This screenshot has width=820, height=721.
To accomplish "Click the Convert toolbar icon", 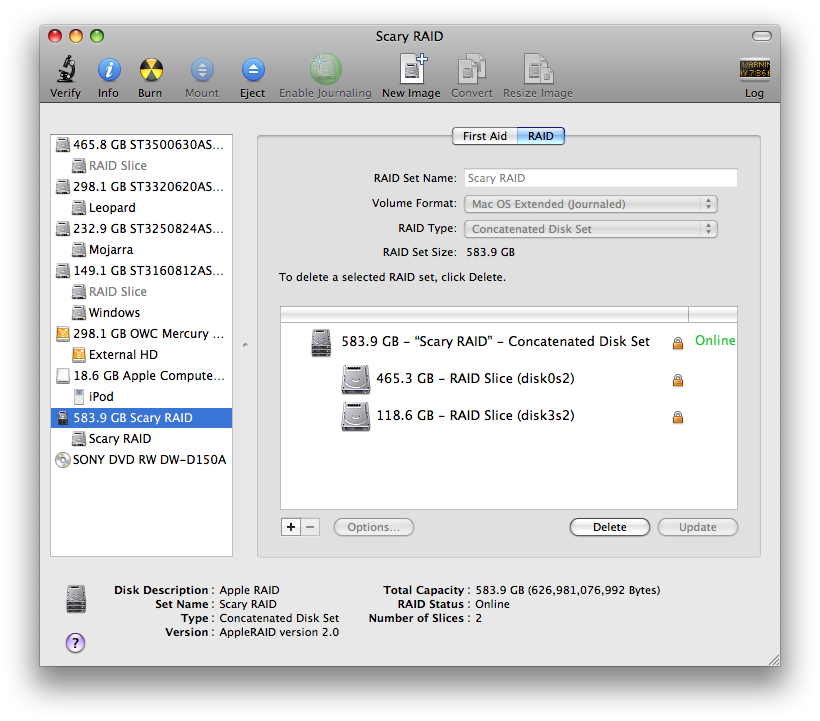I will click(x=472, y=68).
